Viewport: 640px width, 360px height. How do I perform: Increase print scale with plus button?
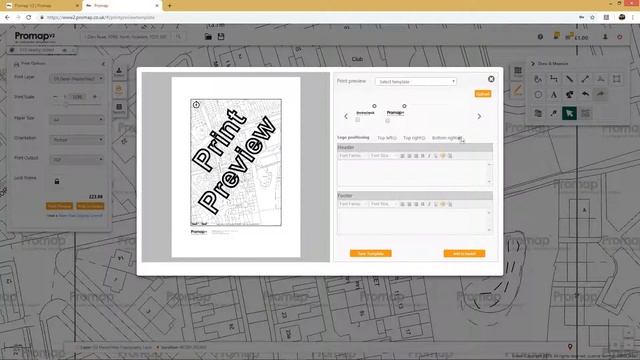coord(95,97)
